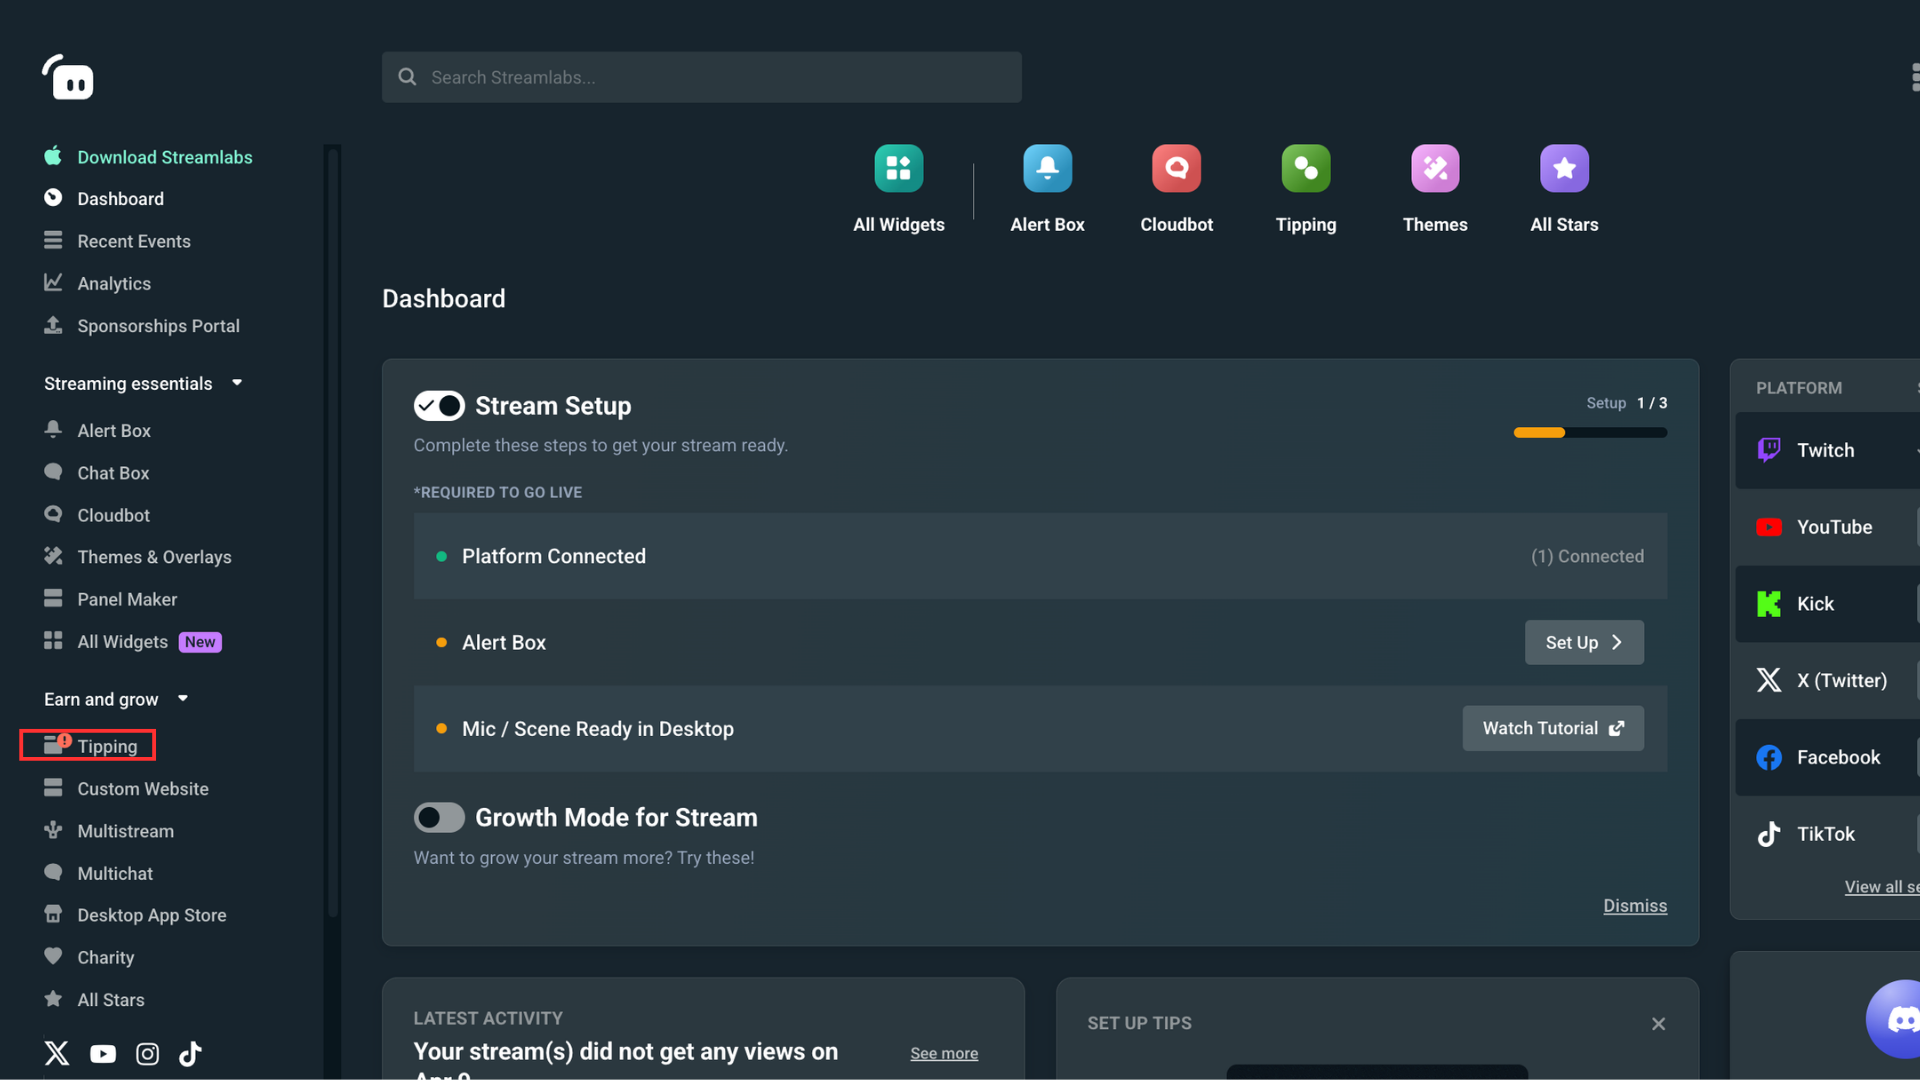The width and height of the screenshot is (1920, 1080).
Task: Open Chat Box in sidebar
Action: pyautogui.click(x=97, y=473)
